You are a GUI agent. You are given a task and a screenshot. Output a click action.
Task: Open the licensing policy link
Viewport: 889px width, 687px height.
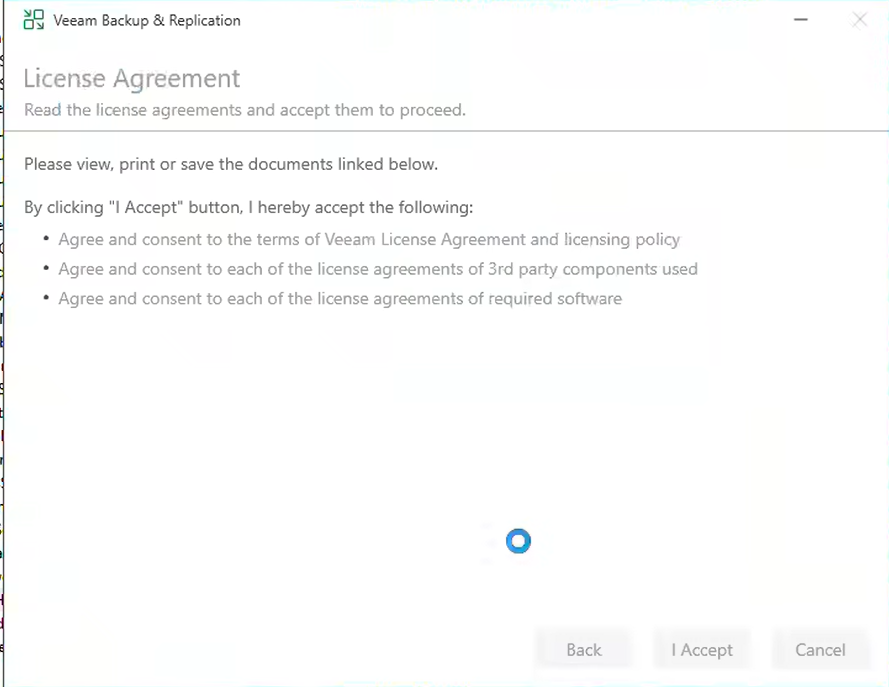pyautogui.click(x=622, y=240)
